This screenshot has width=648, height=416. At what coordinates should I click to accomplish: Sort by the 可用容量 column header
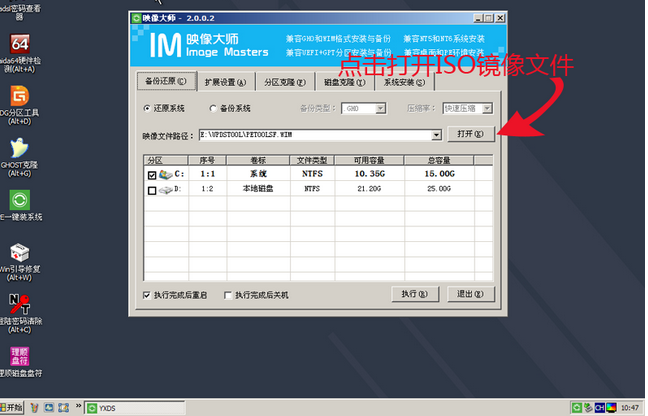369,160
